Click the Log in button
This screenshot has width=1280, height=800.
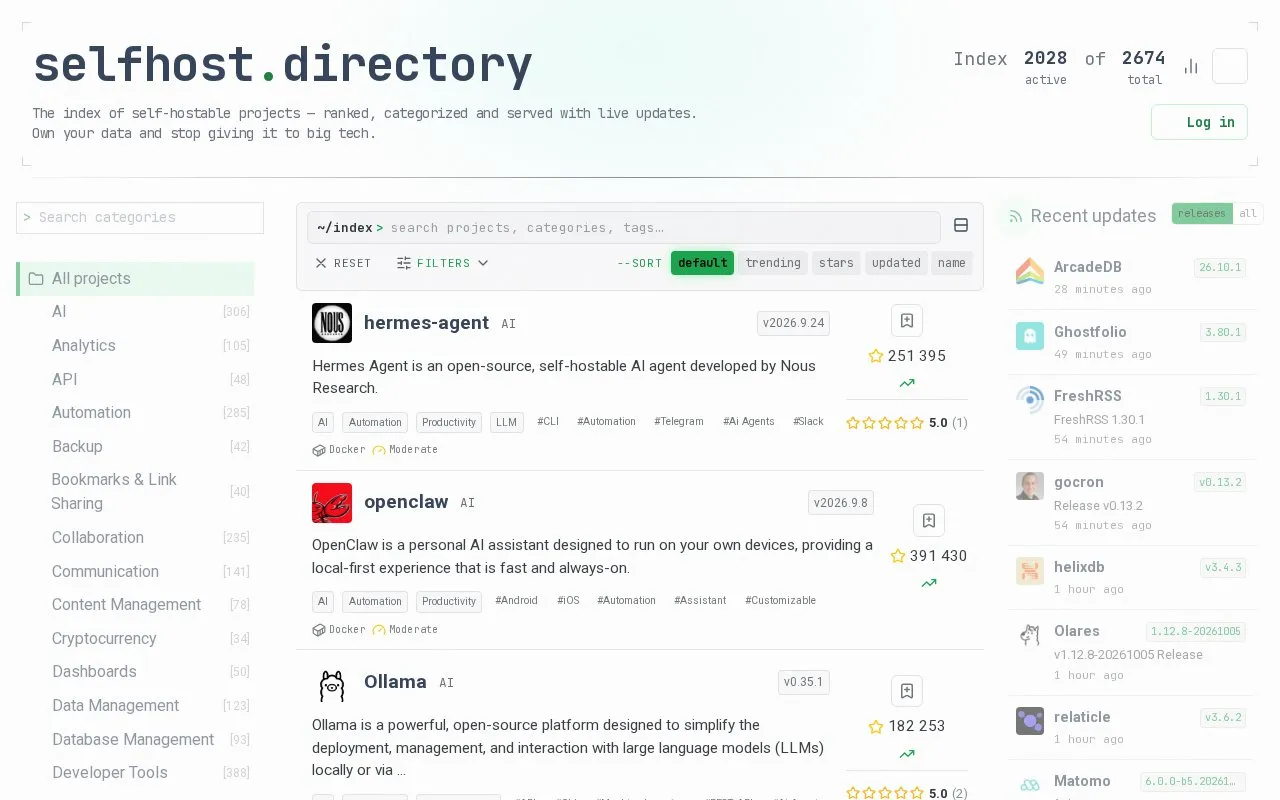[1199, 122]
